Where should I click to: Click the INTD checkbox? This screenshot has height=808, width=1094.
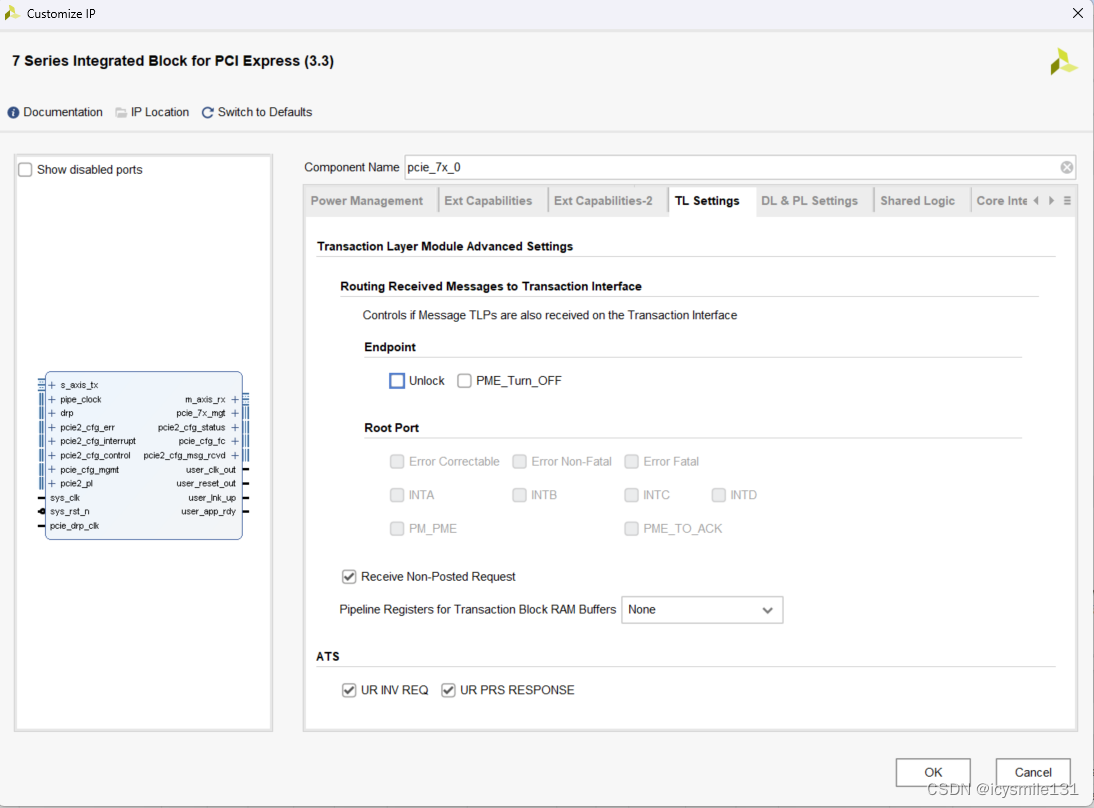coord(719,495)
